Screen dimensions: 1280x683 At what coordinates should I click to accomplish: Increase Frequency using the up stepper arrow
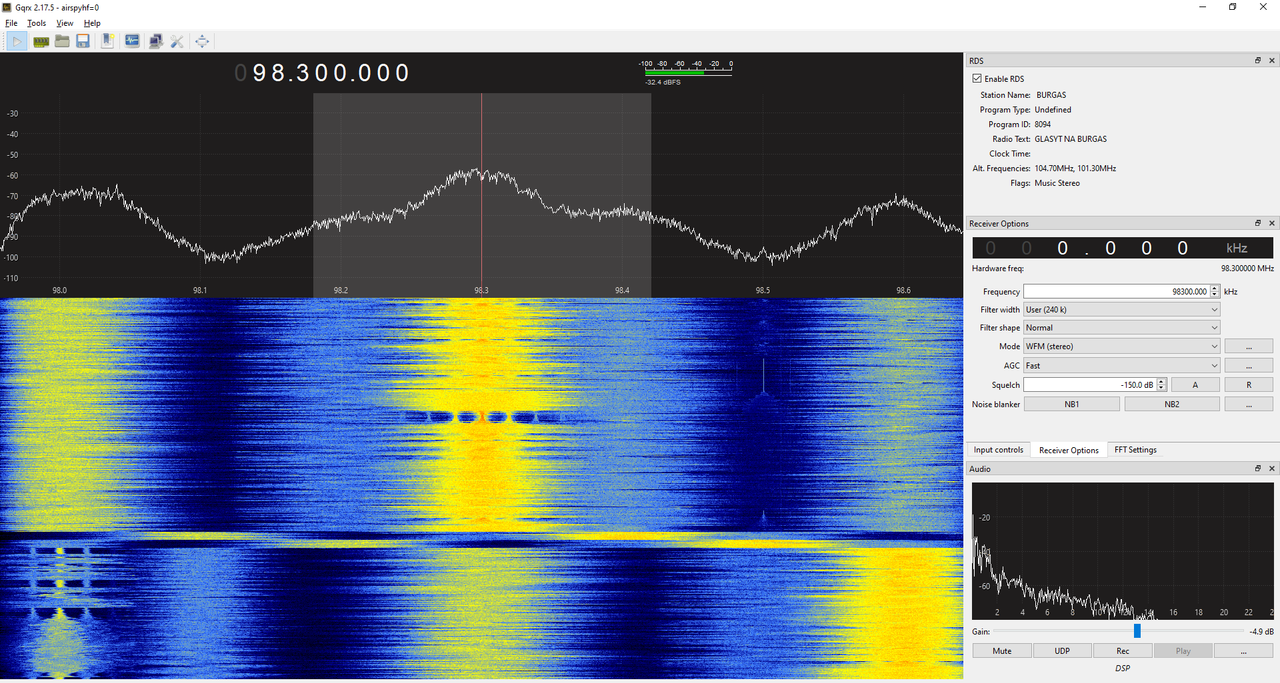pyautogui.click(x=1215, y=289)
